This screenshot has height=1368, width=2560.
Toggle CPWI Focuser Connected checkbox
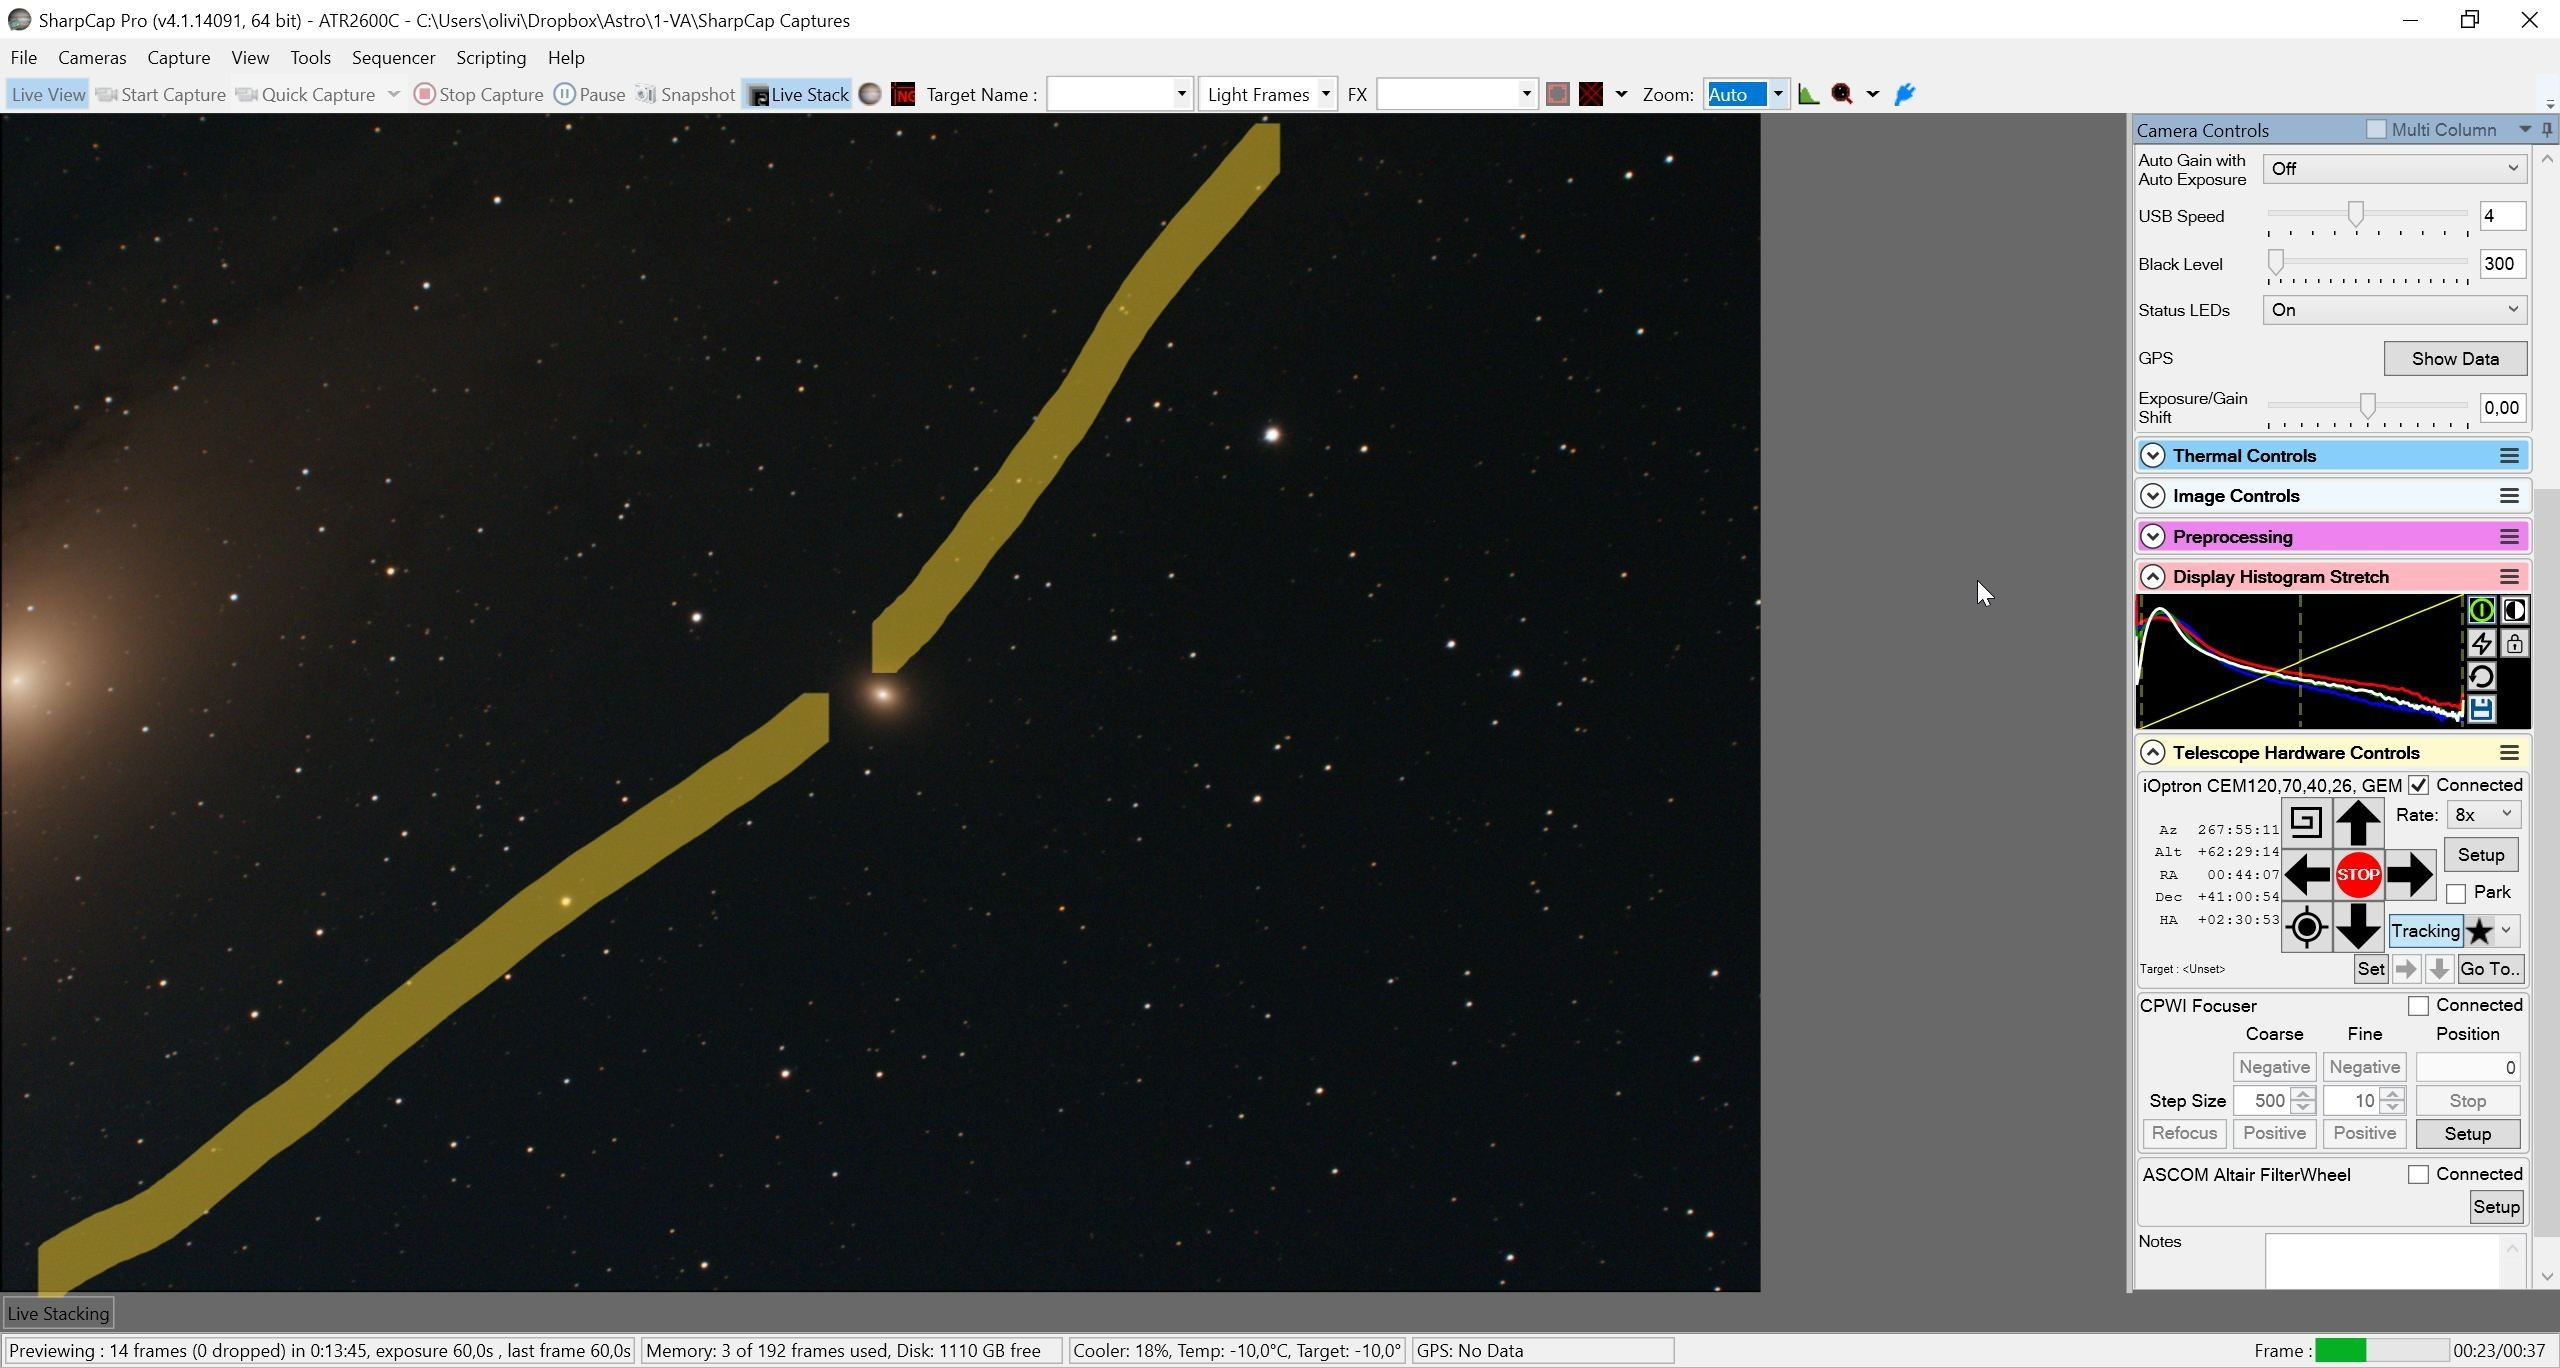point(2418,1006)
